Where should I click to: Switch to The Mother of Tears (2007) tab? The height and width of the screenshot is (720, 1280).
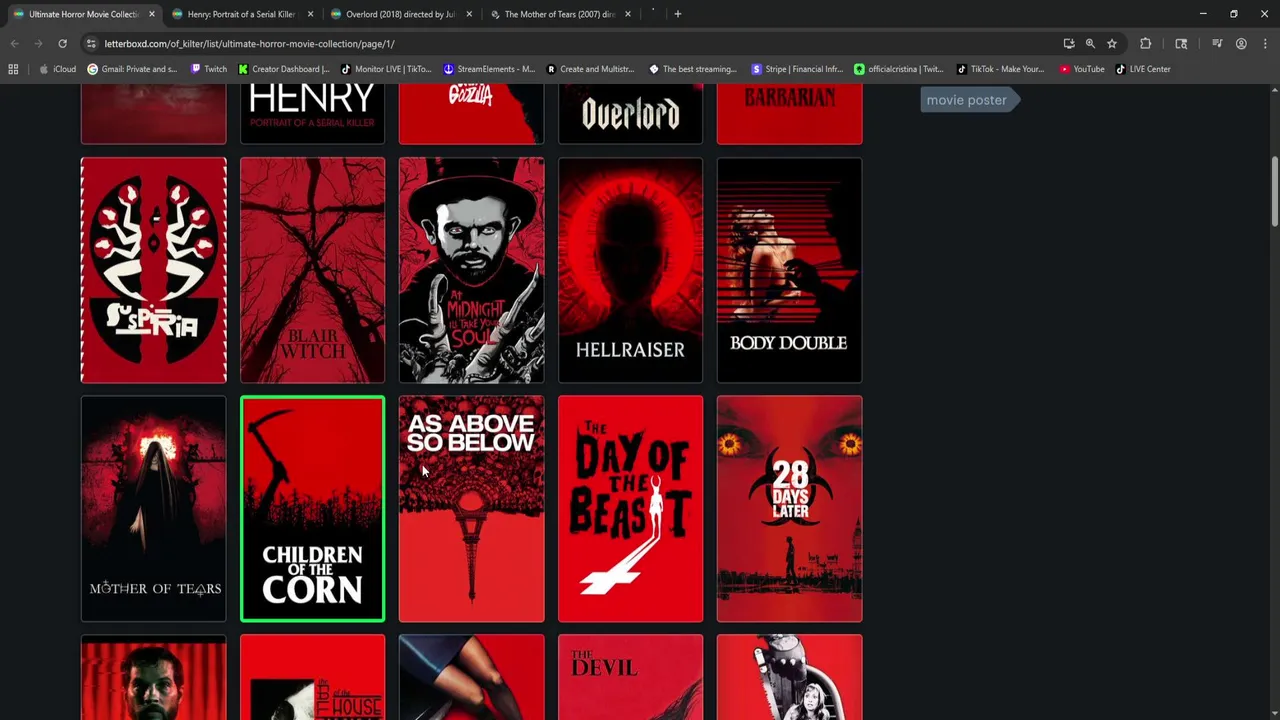[x=559, y=14]
